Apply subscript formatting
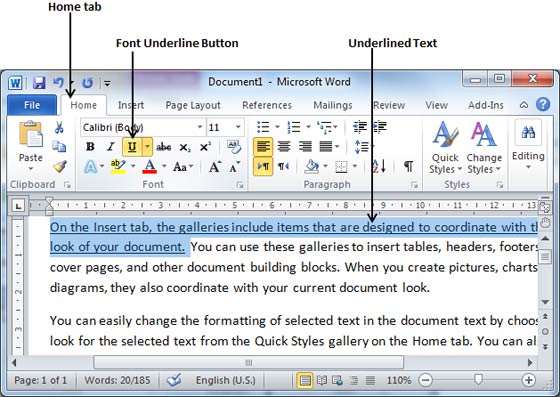 click(x=185, y=147)
